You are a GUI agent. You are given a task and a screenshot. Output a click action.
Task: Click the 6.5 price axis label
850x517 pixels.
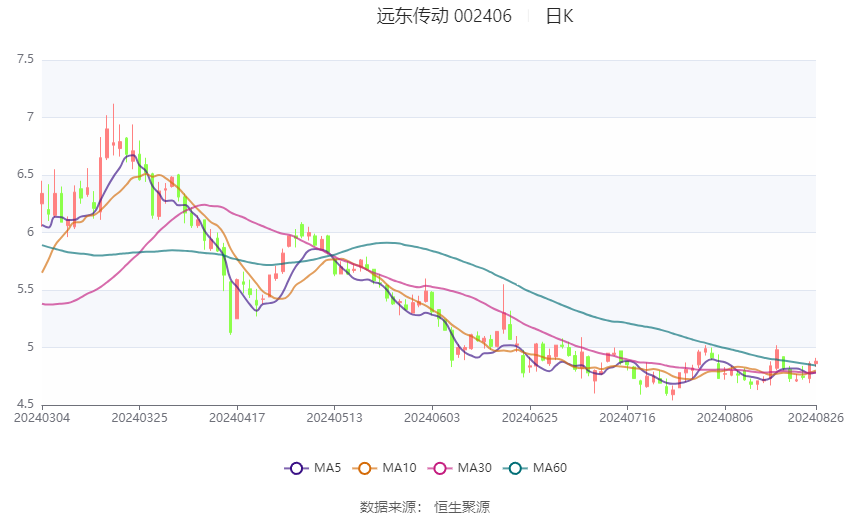tap(25, 174)
